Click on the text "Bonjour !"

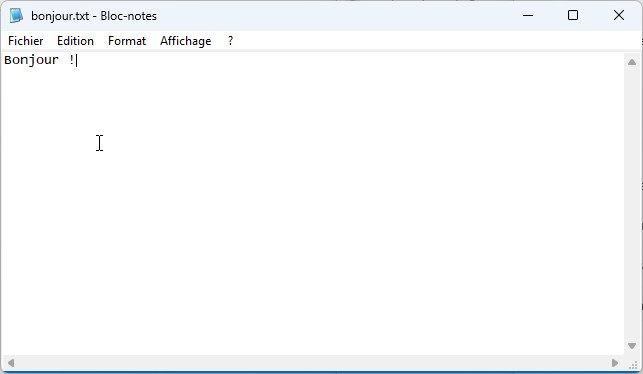pyautogui.click(x=39, y=60)
